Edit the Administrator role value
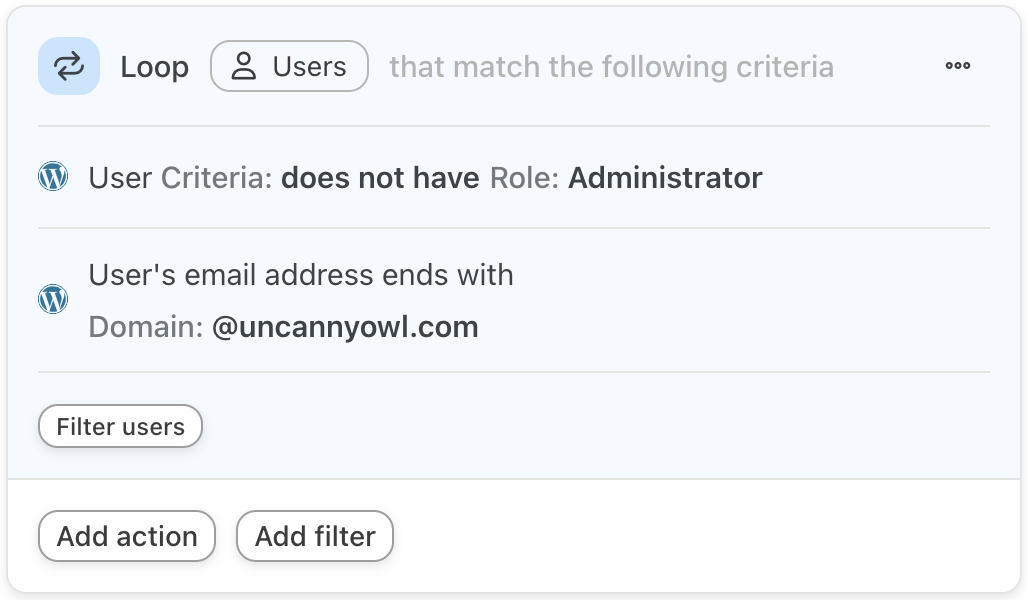 [665, 178]
